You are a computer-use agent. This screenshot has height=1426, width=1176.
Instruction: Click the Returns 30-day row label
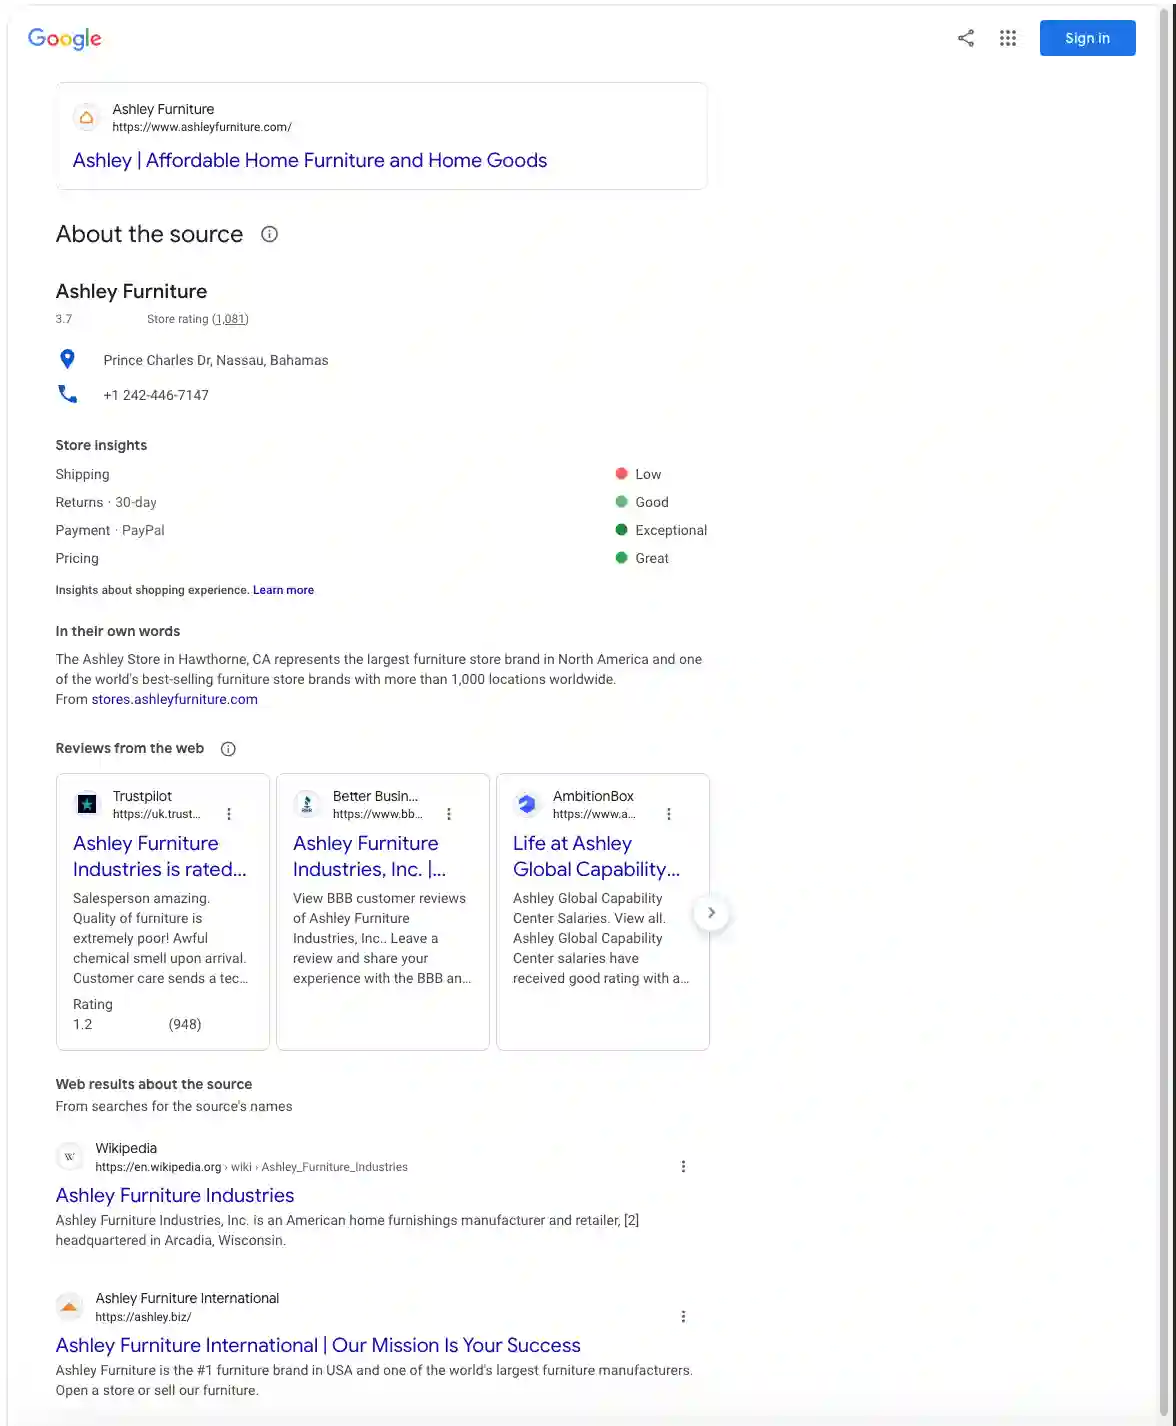(106, 502)
